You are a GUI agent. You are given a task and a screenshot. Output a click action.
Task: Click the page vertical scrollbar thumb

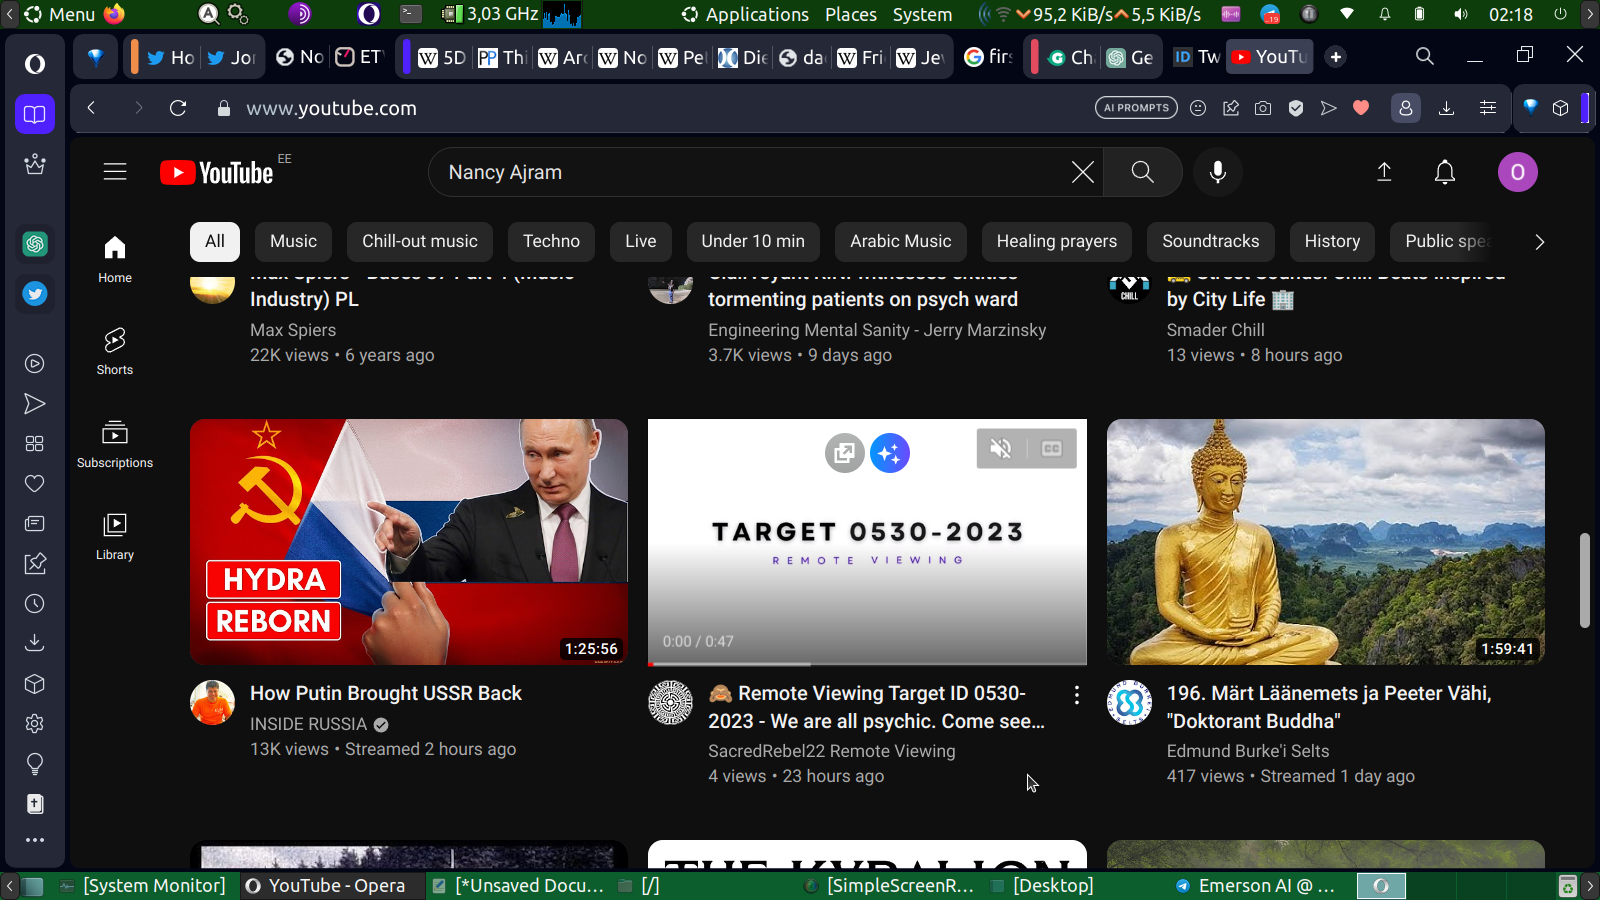click(x=1584, y=580)
